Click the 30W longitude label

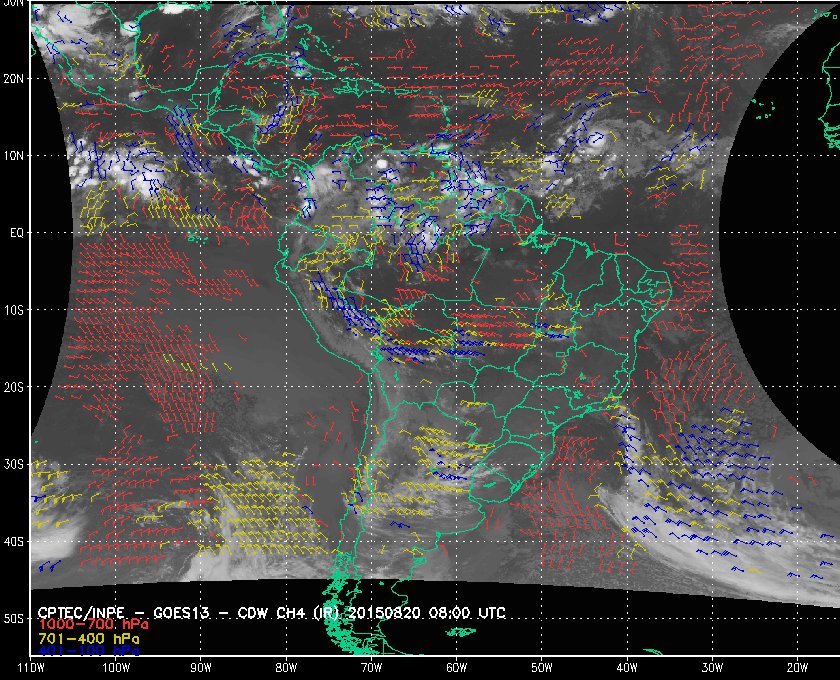pyautogui.click(x=712, y=668)
